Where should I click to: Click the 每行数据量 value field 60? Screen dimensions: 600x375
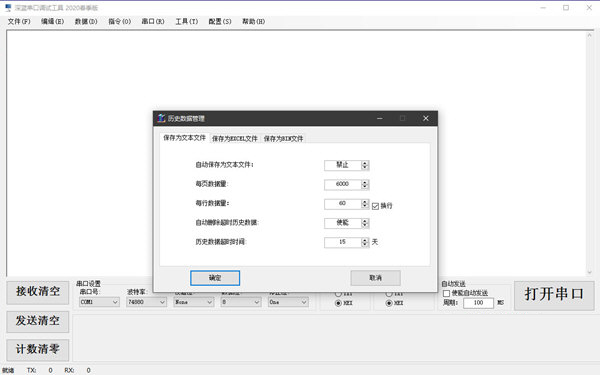[x=342, y=204]
